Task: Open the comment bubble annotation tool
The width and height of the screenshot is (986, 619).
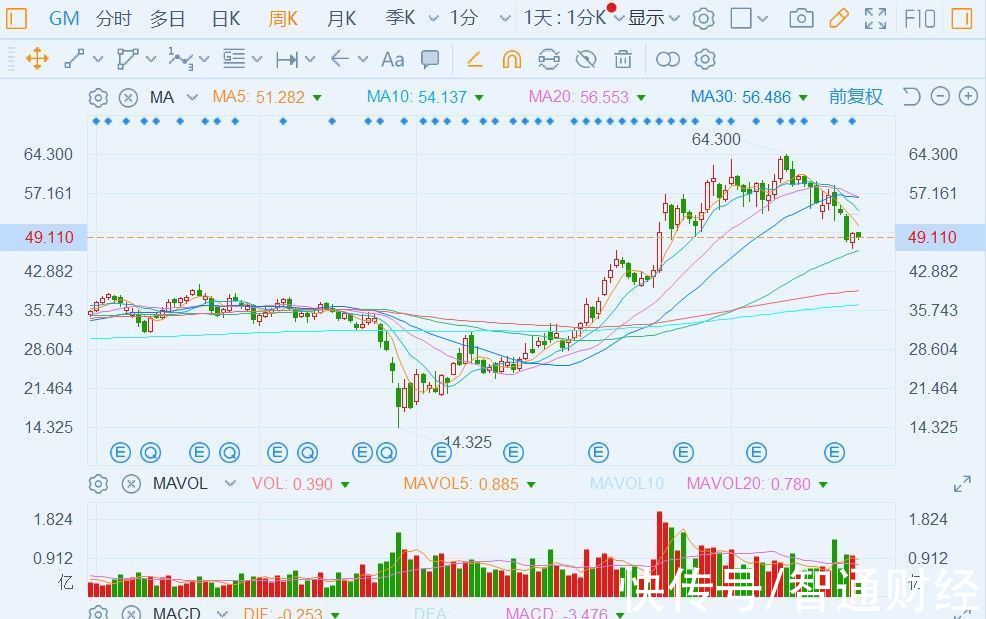Action: point(430,60)
